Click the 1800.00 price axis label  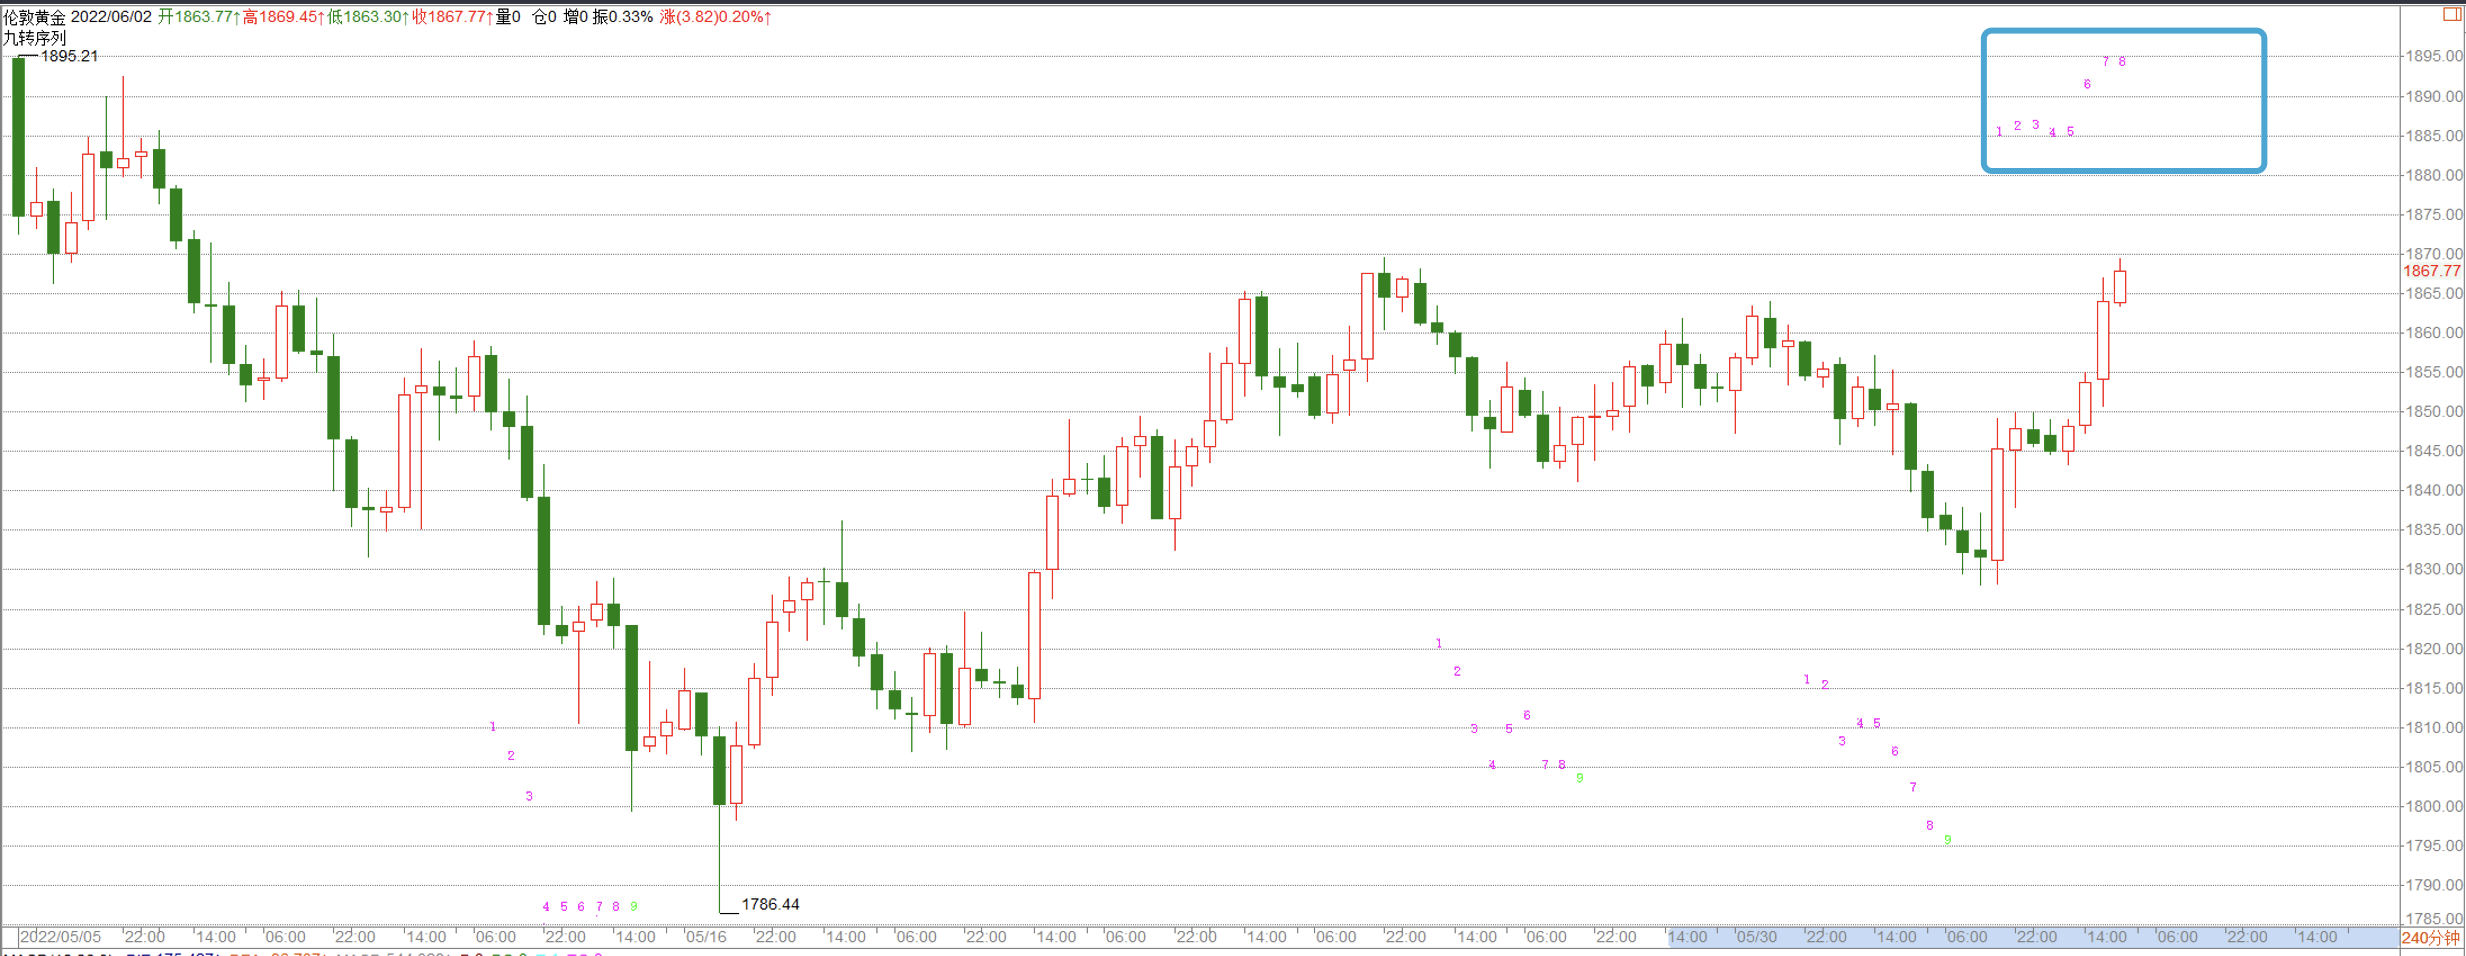pos(2433,806)
